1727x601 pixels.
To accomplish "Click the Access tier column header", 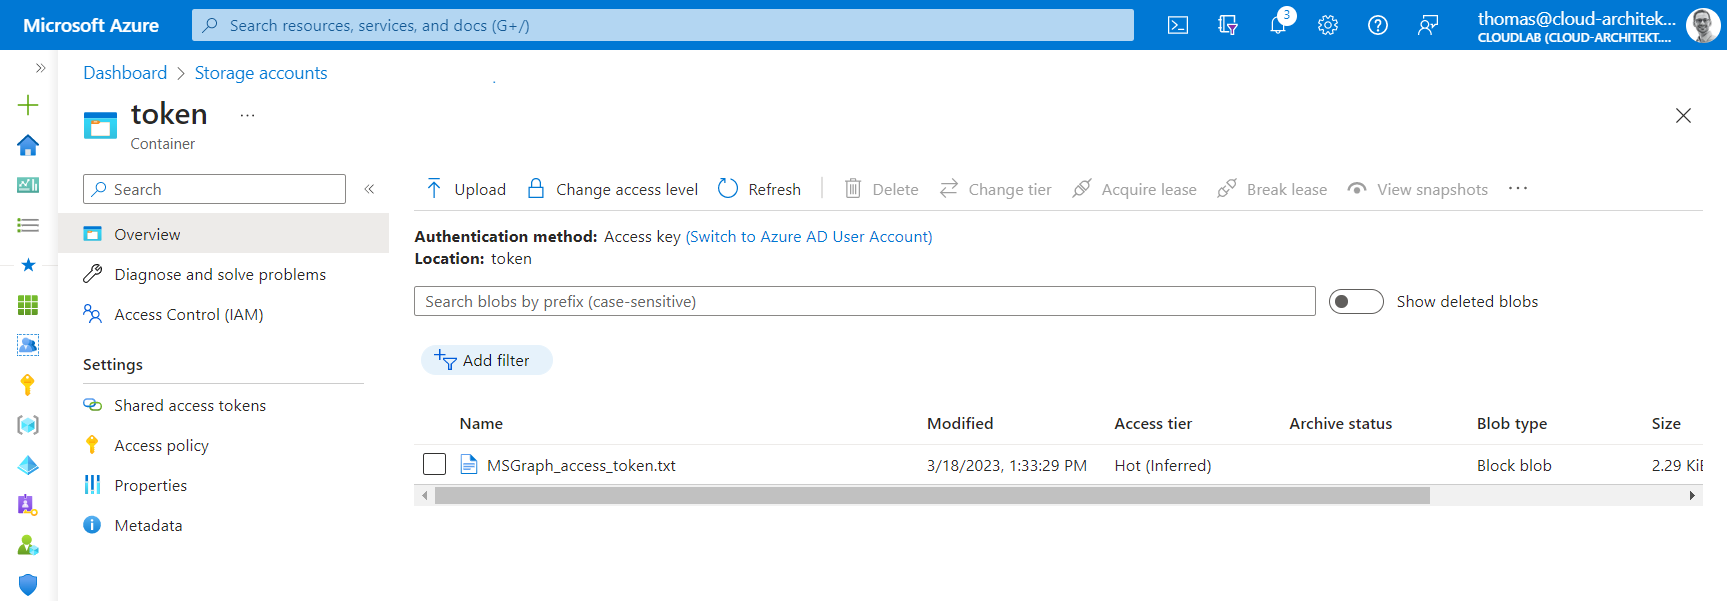I will click(x=1153, y=424).
